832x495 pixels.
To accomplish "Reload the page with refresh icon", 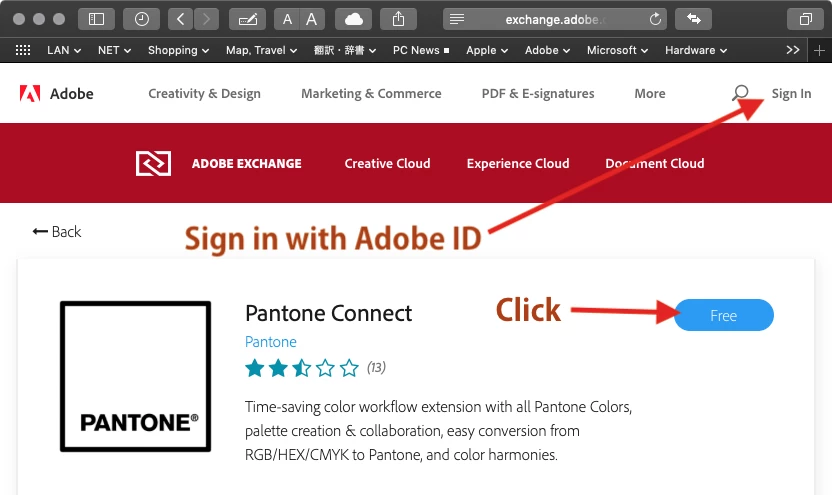I will (655, 19).
